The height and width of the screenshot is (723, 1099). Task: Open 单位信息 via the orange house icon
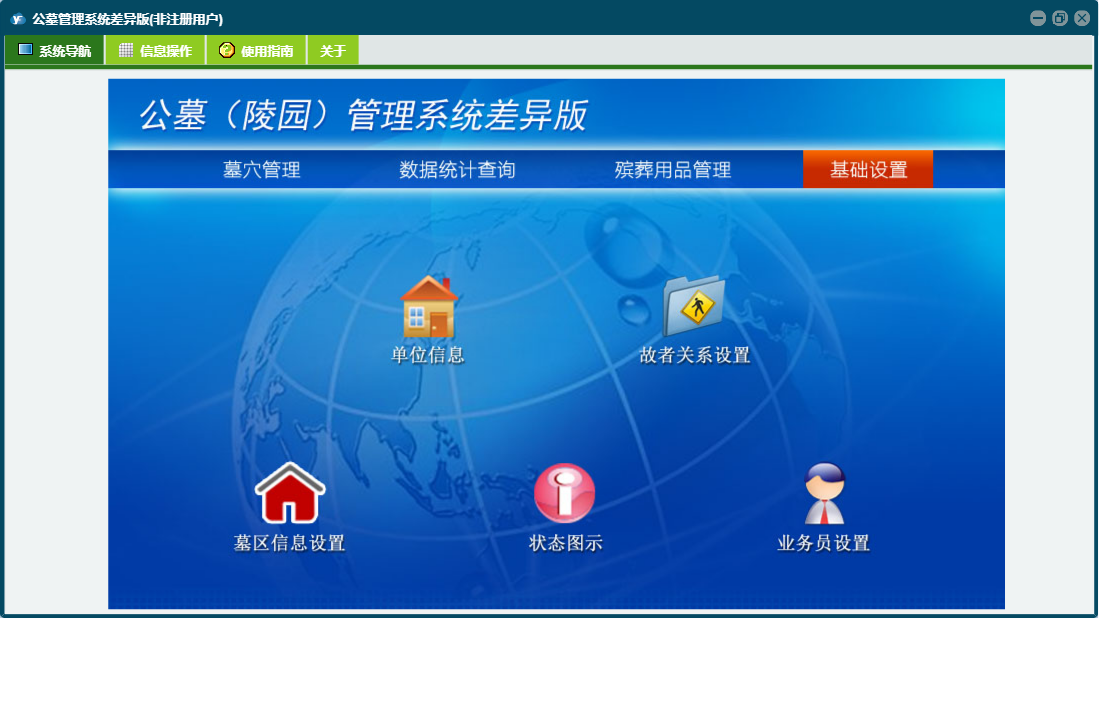[428, 307]
